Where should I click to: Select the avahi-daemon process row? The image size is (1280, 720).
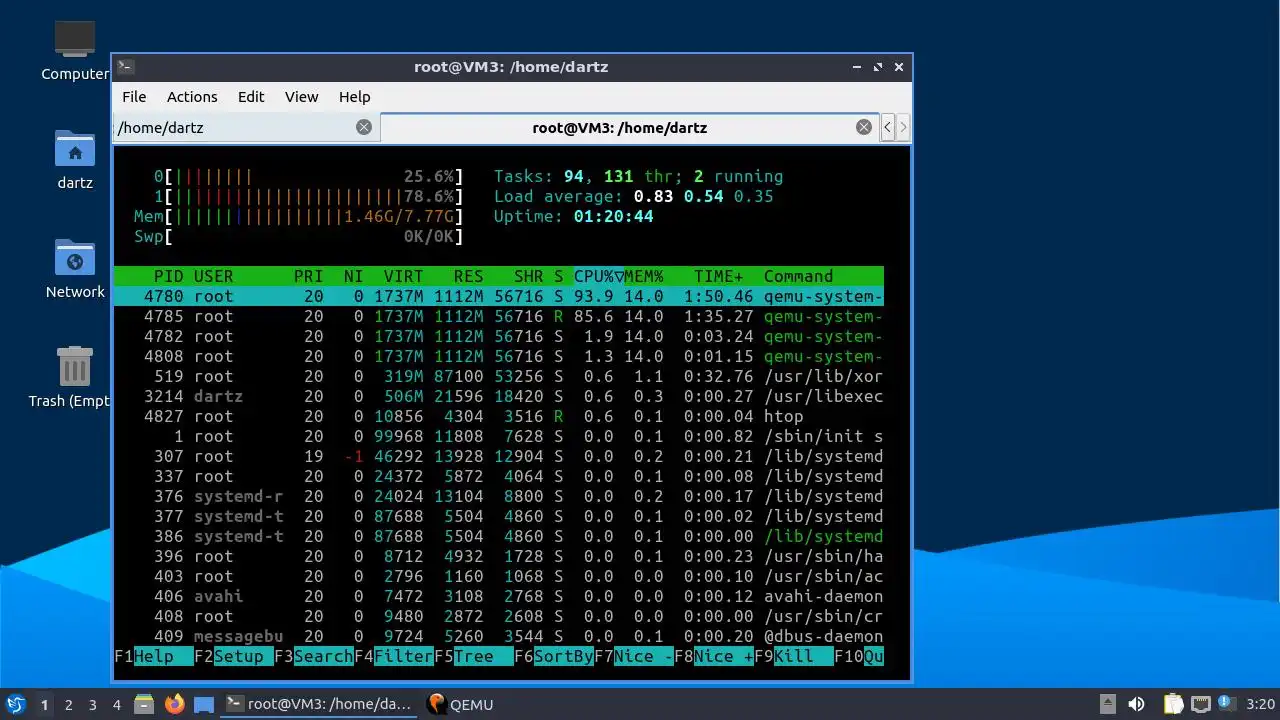[499, 597]
